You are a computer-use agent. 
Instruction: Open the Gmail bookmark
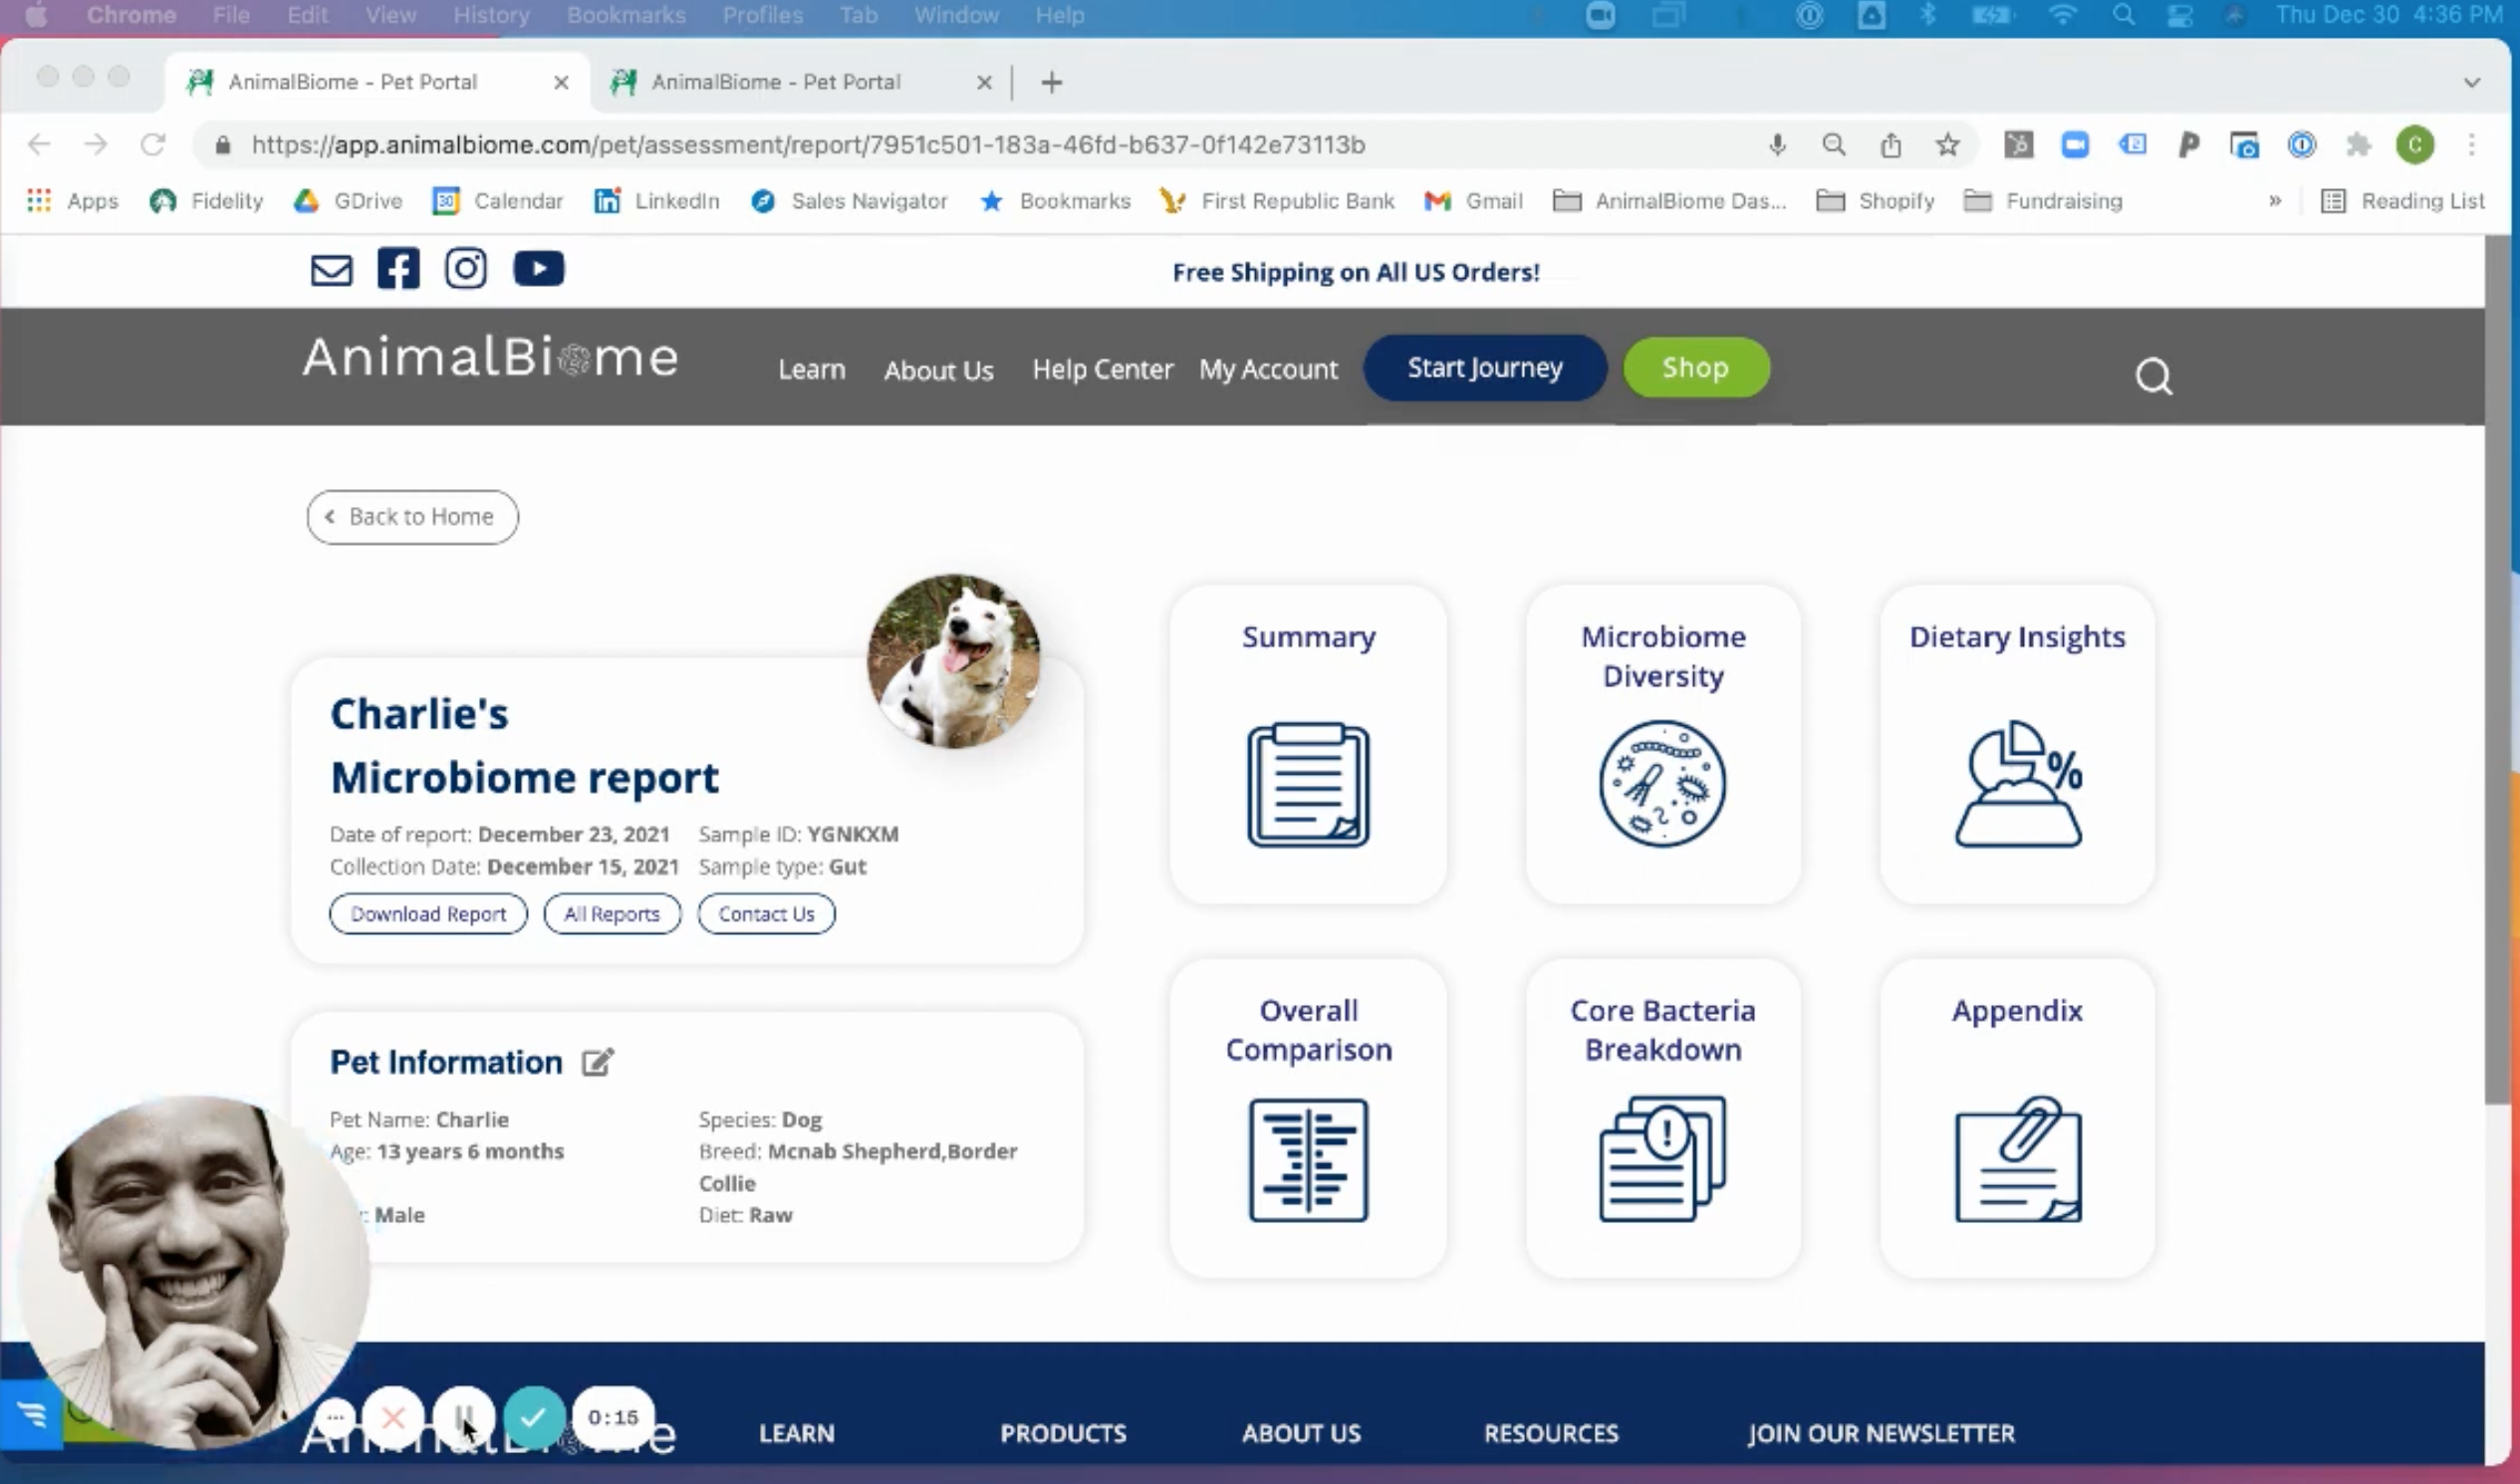(1473, 201)
